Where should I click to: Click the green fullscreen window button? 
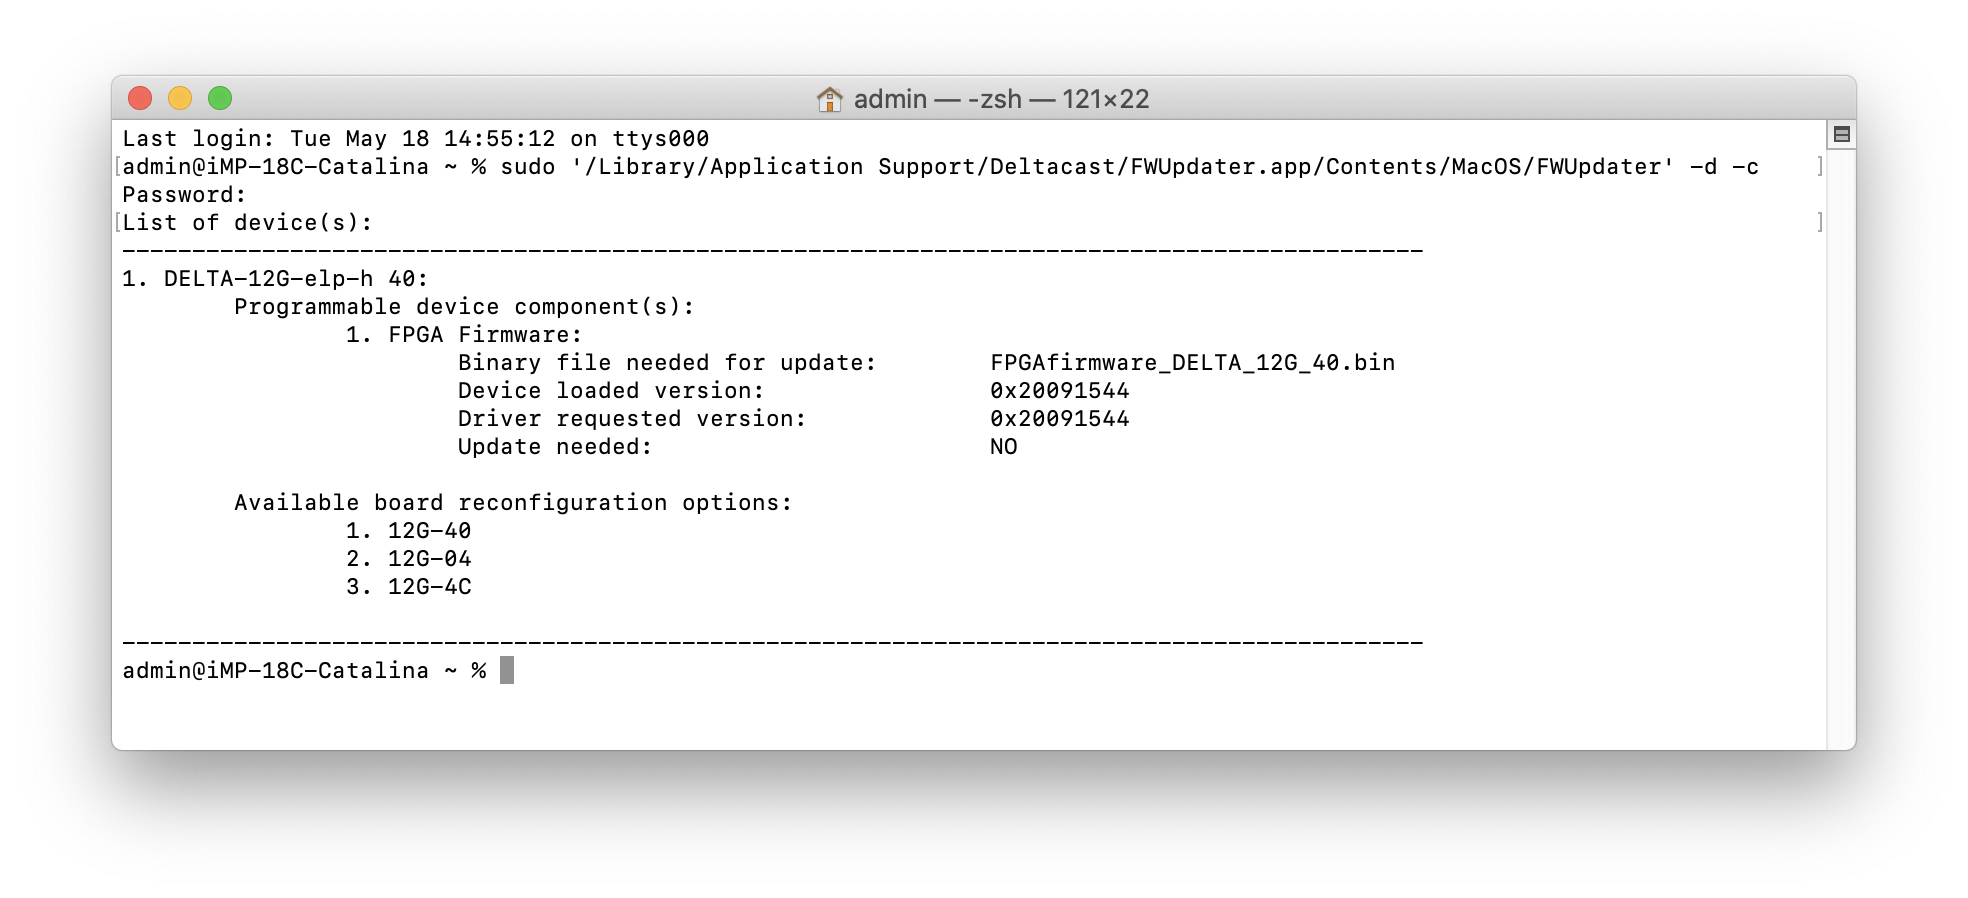tap(220, 98)
